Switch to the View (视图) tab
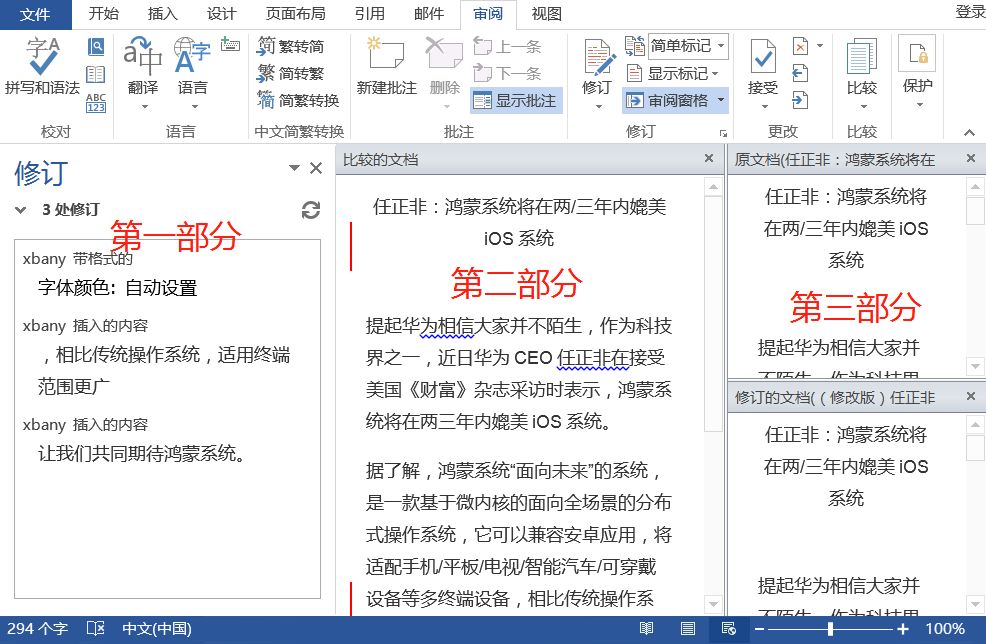986x644 pixels. point(546,14)
